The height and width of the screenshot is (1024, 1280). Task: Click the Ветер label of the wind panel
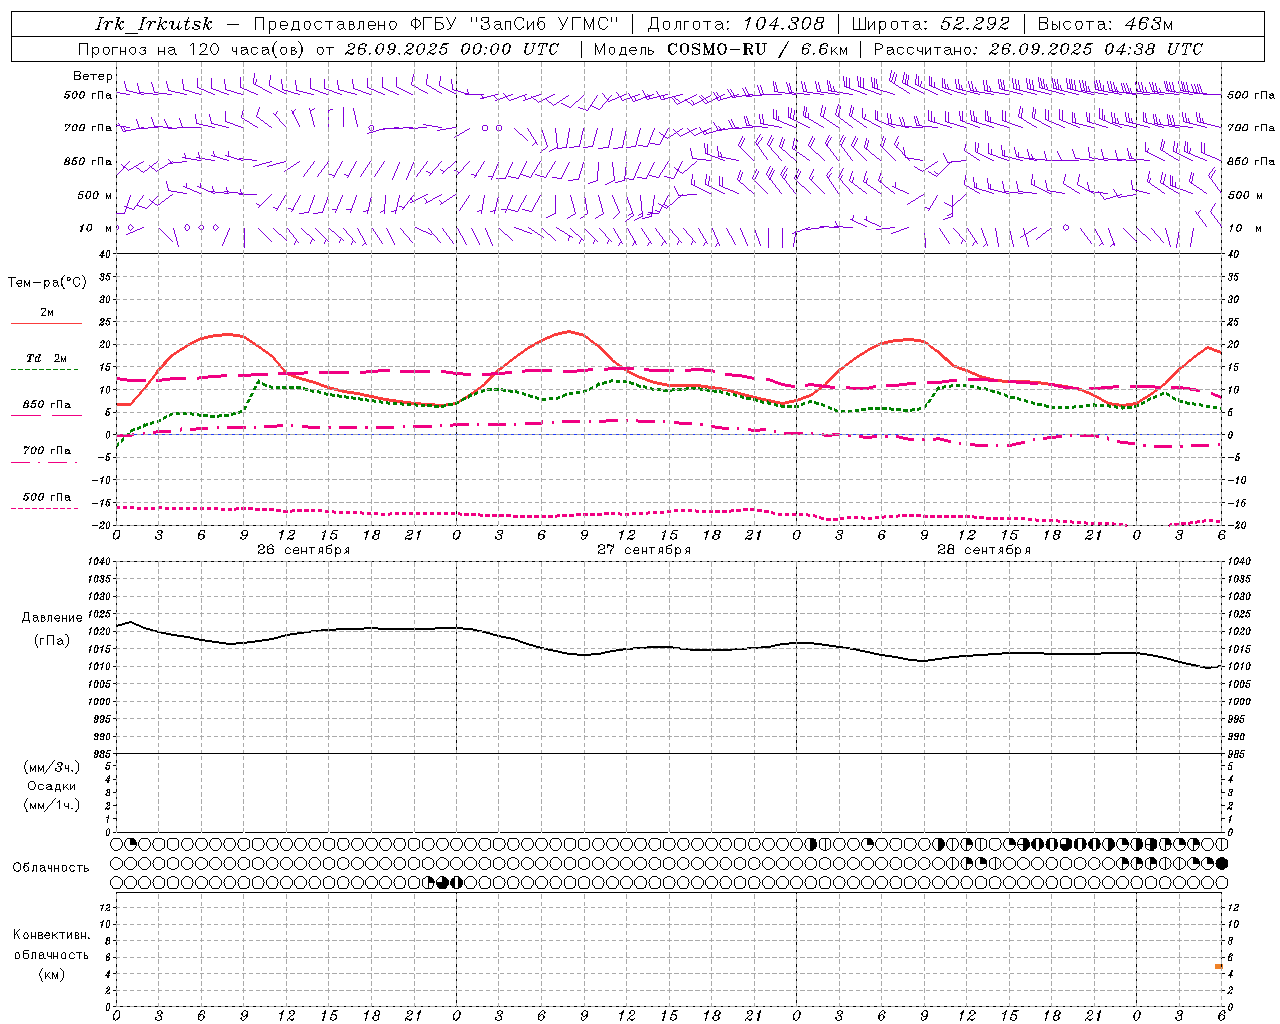point(93,76)
